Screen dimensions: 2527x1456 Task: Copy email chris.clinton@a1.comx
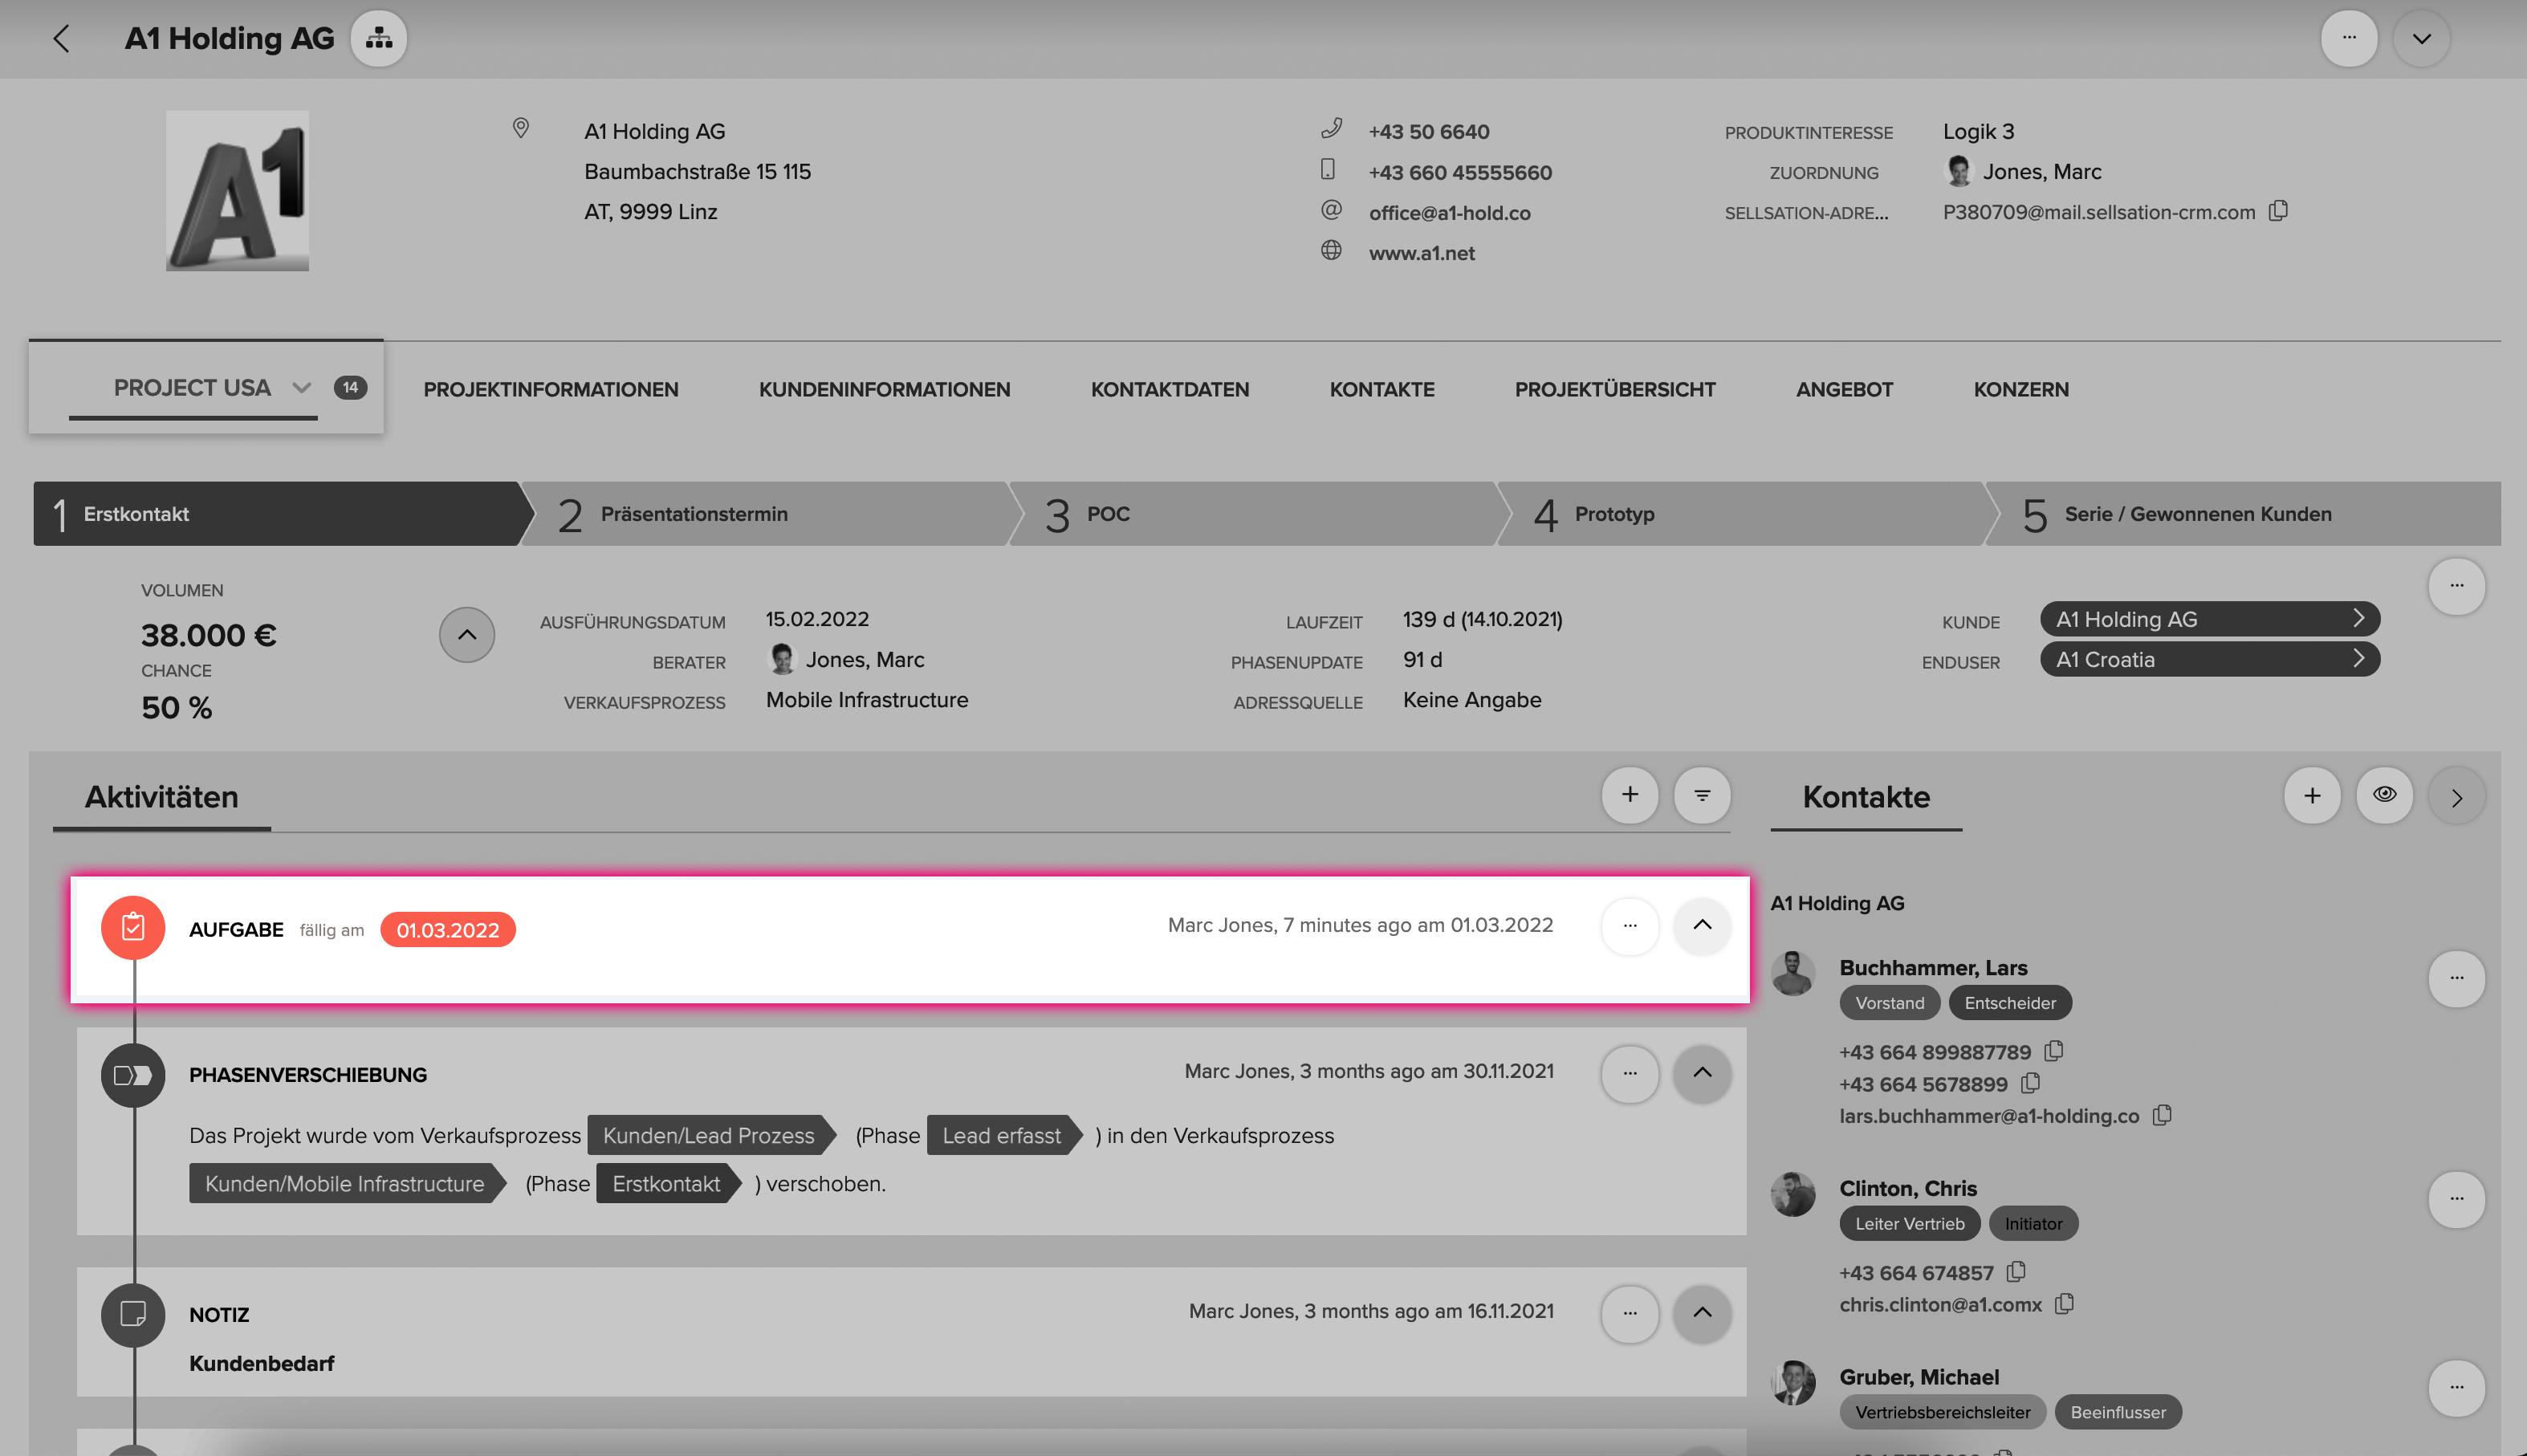pos(2064,1304)
